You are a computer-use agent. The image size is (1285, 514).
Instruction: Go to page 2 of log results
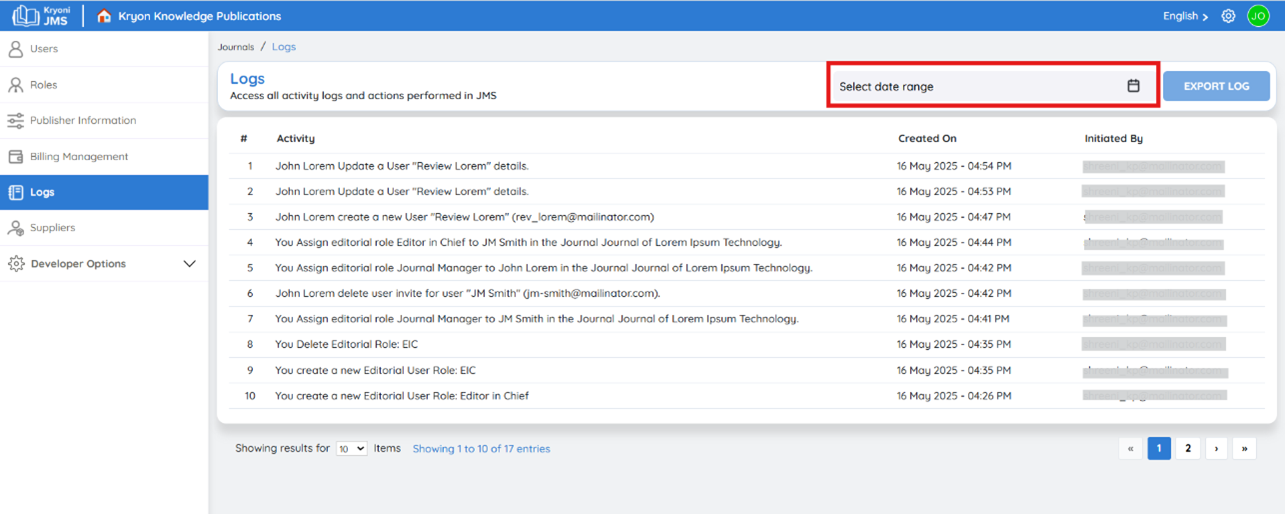click(1188, 449)
